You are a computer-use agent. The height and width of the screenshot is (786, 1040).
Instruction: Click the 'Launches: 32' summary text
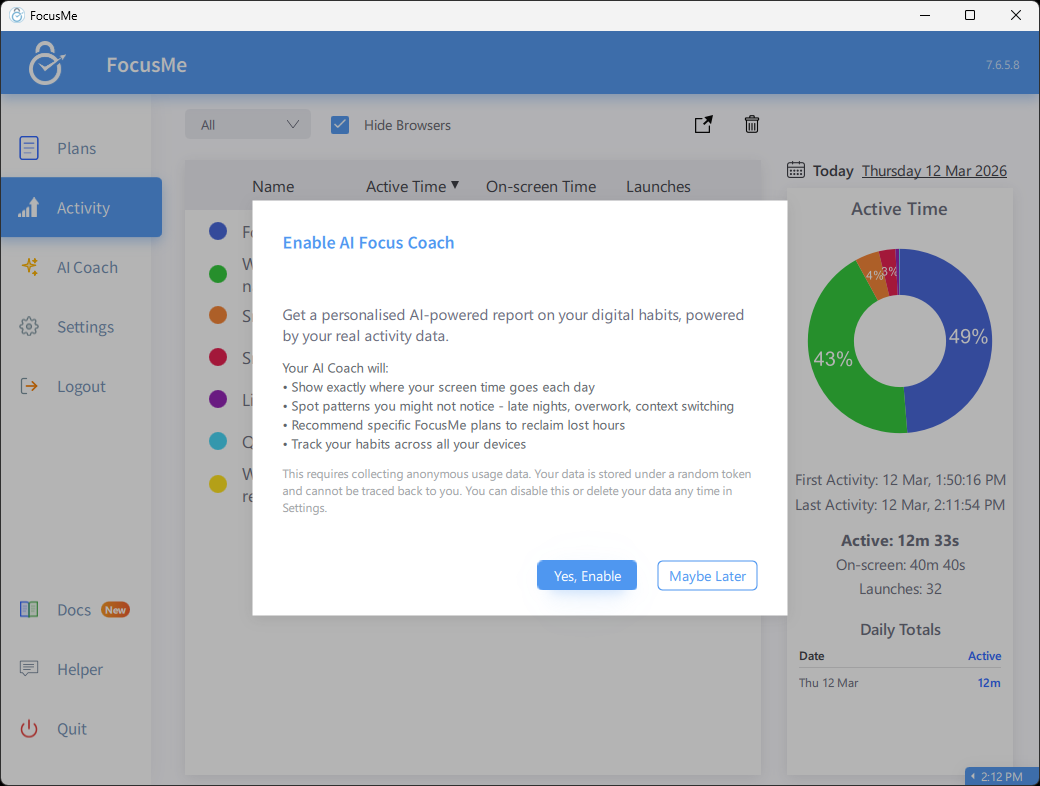(x=900, y=589)
